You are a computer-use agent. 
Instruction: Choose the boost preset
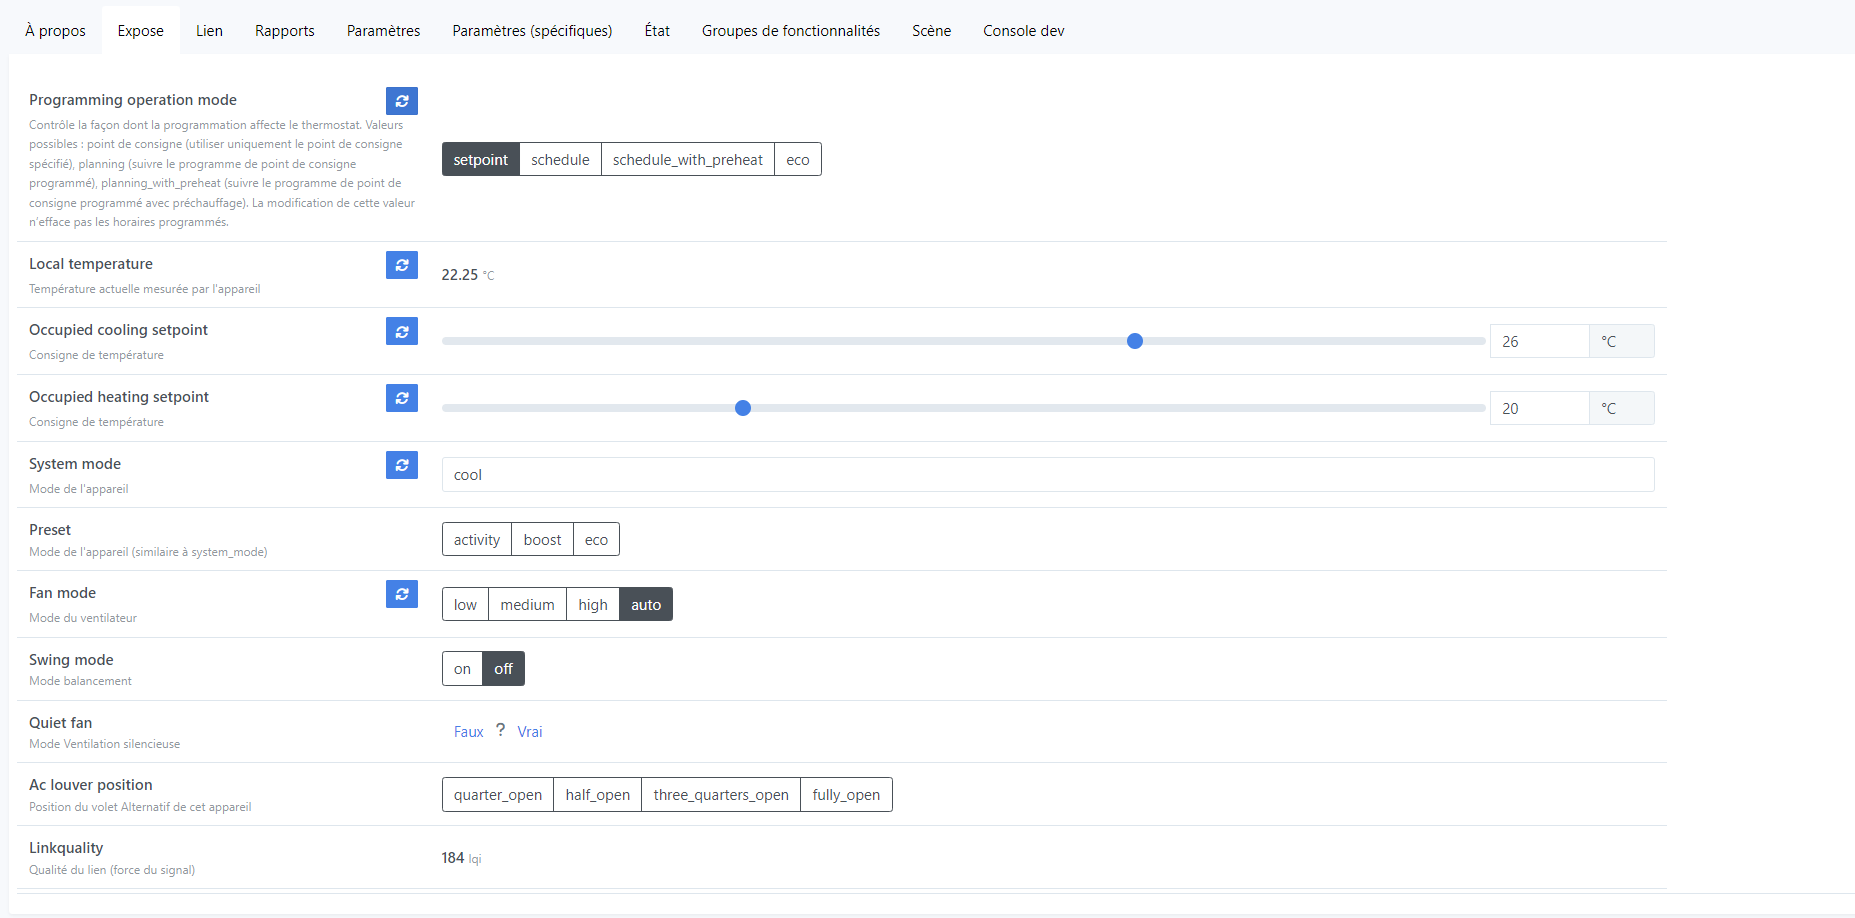click(542, 540)
